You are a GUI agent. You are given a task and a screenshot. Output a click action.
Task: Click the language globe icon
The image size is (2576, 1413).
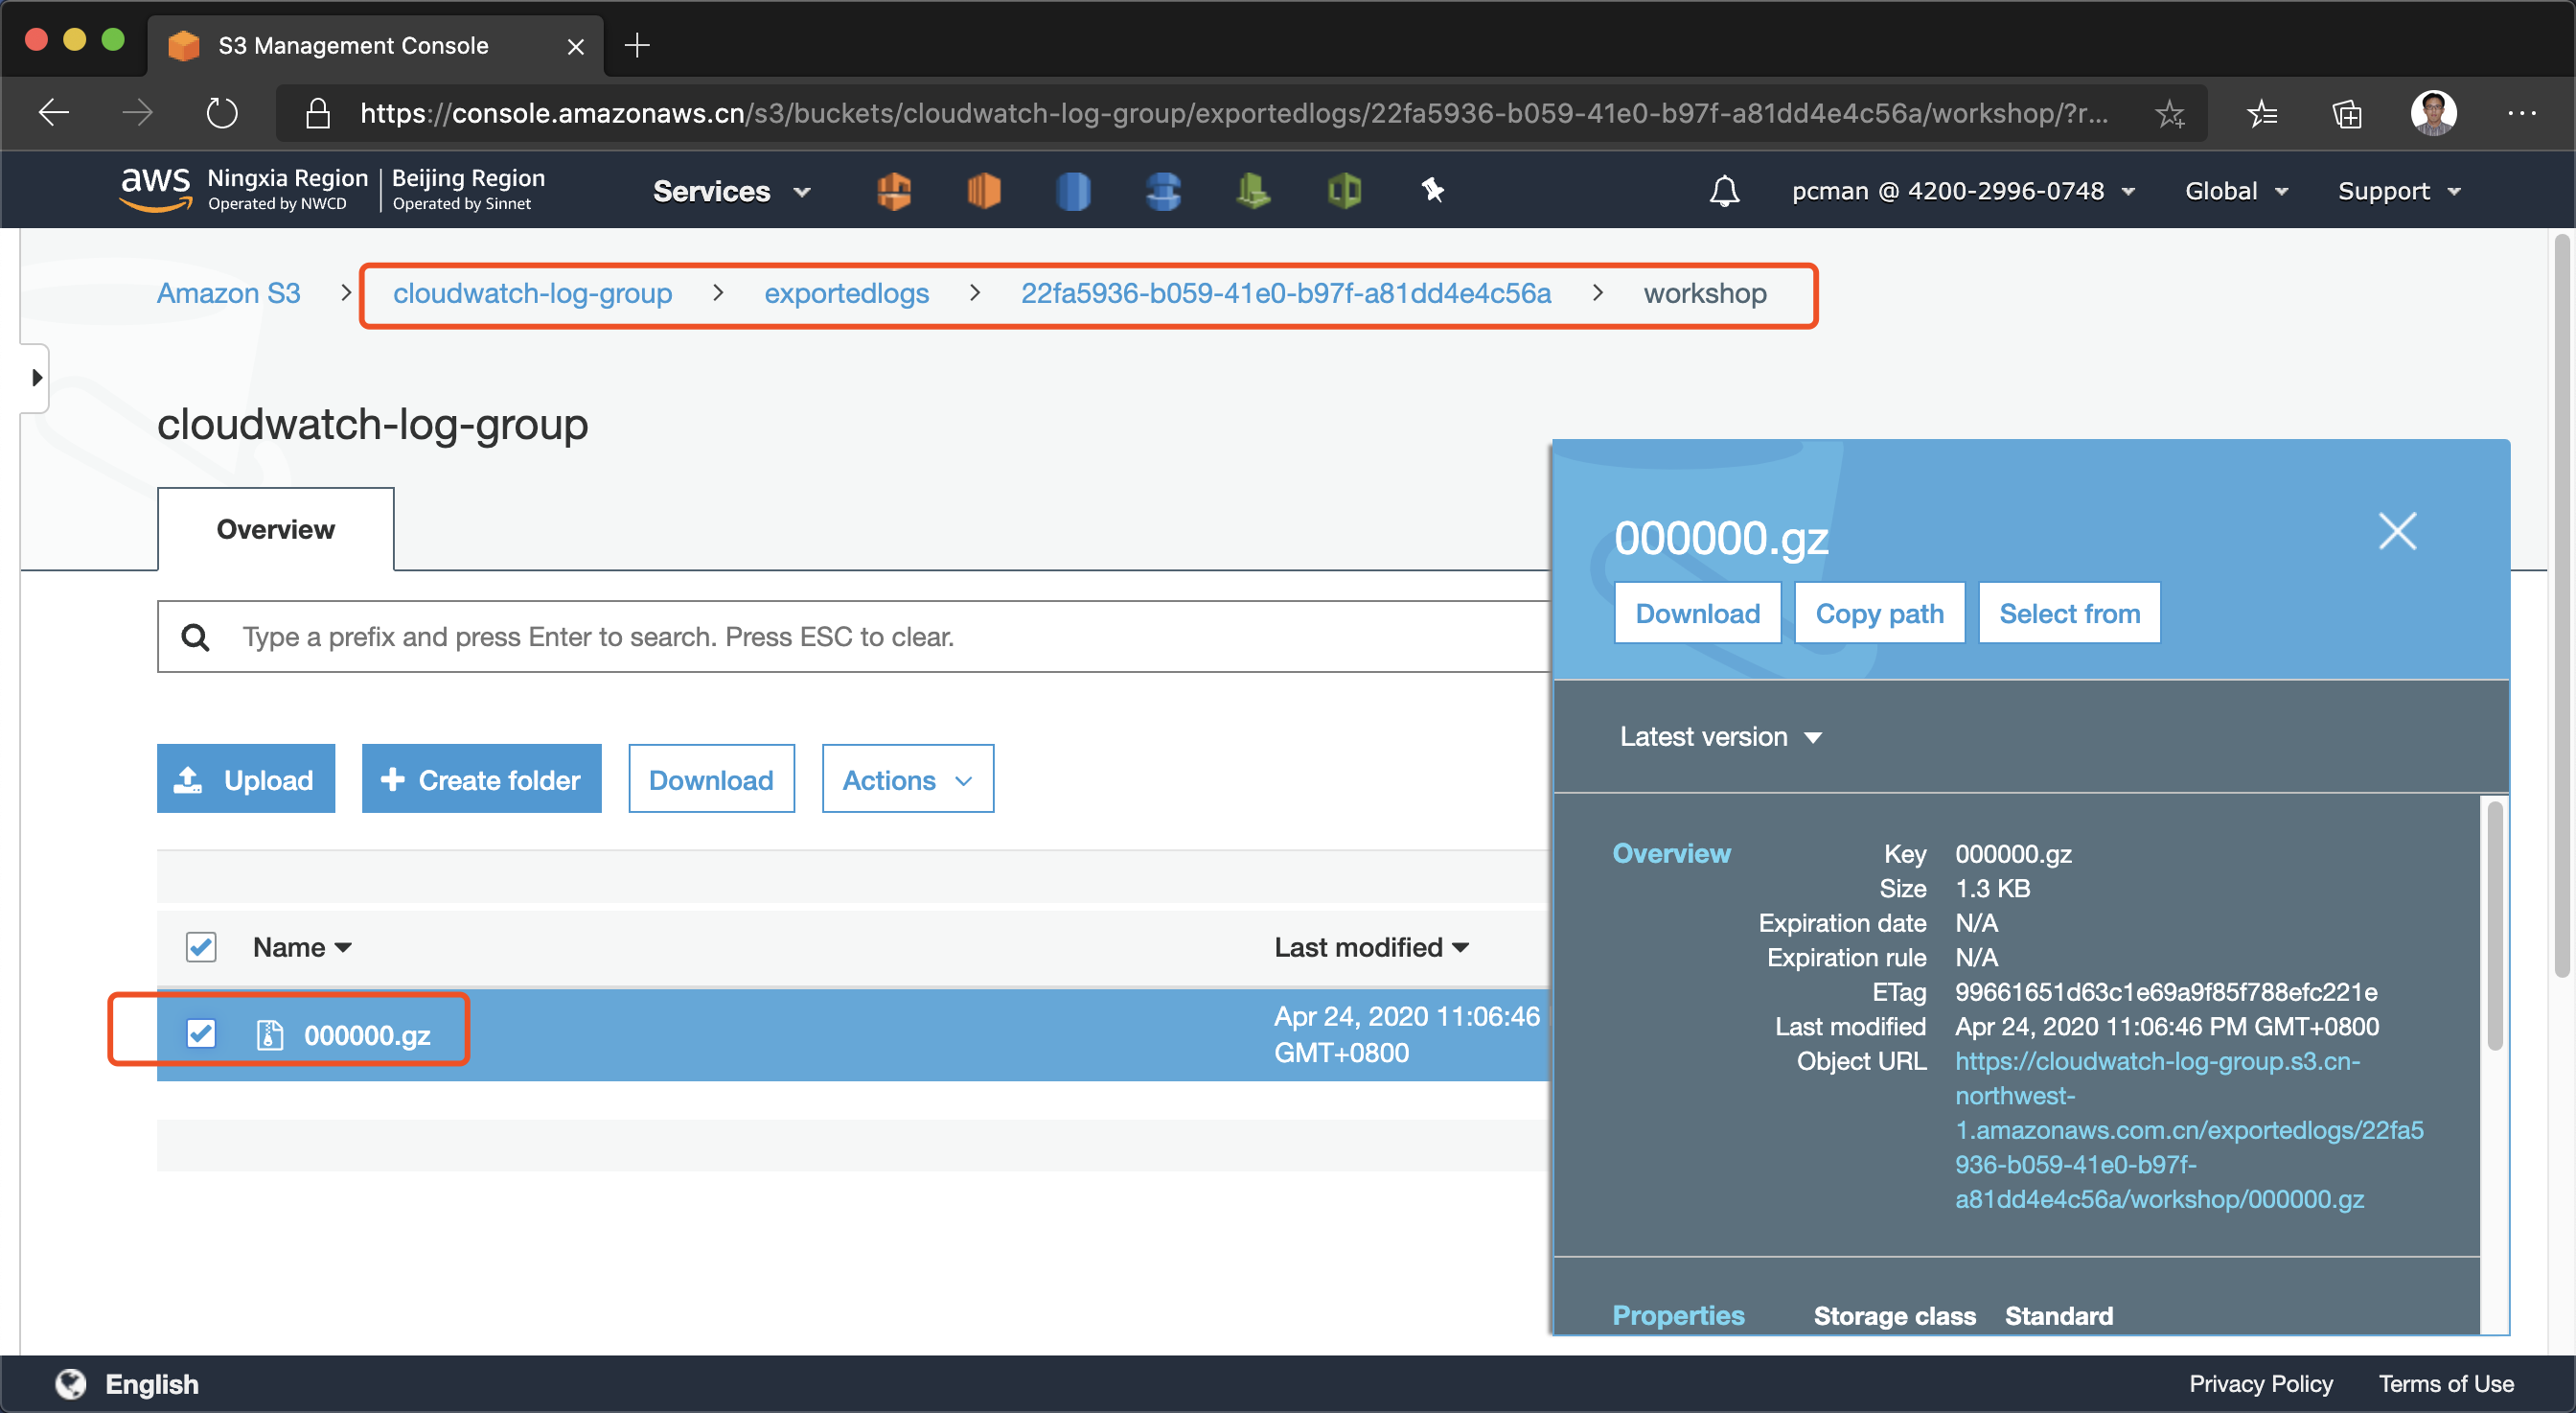[71, 1383]
